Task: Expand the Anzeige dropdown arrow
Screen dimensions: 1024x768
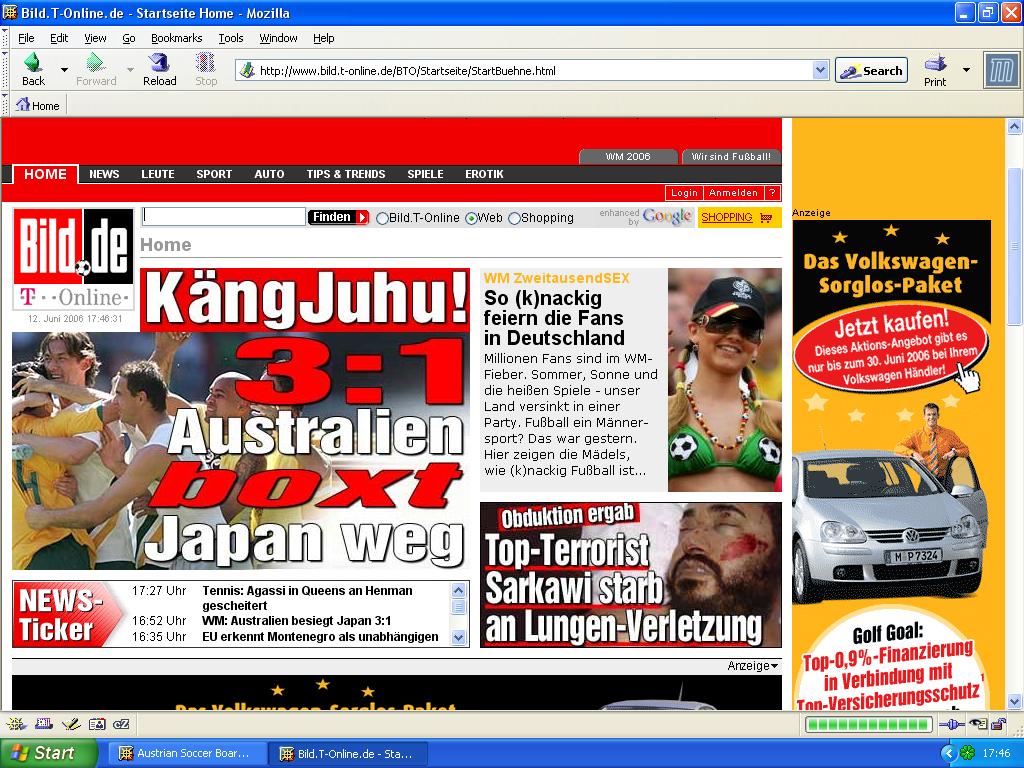Action: [775, 666]
